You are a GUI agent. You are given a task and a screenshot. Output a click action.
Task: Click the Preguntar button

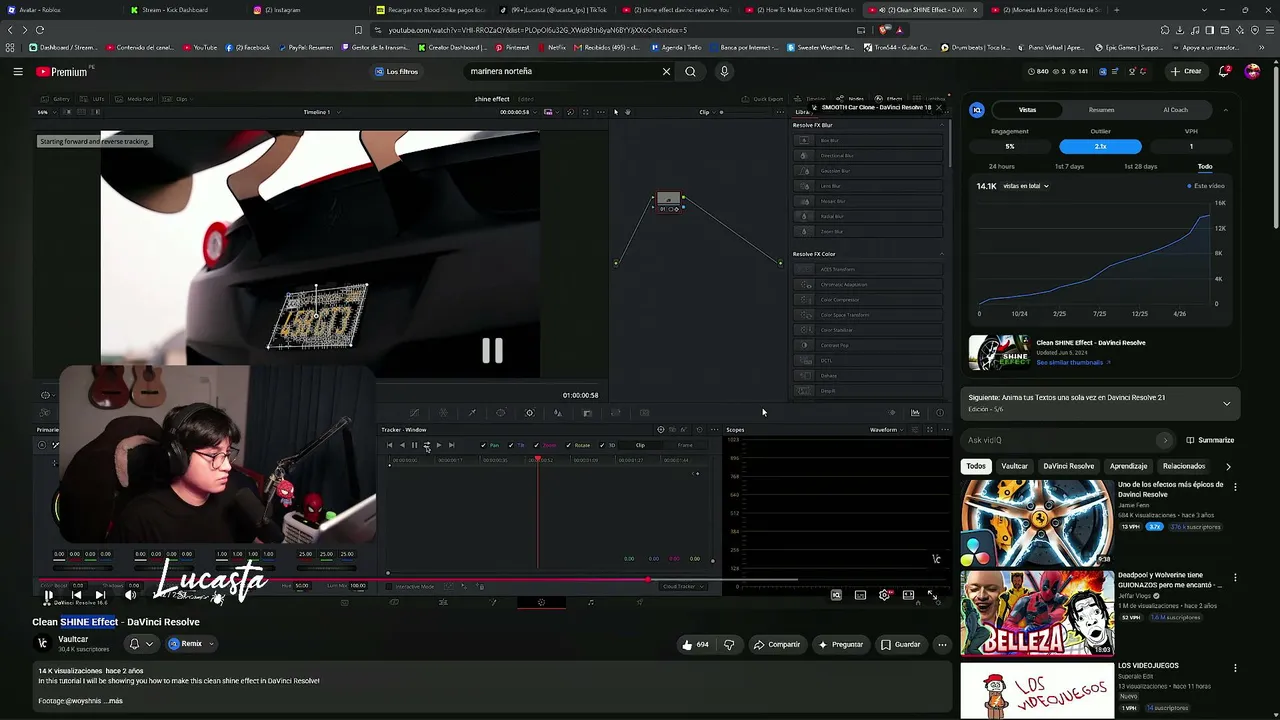[x=840, y=645]
